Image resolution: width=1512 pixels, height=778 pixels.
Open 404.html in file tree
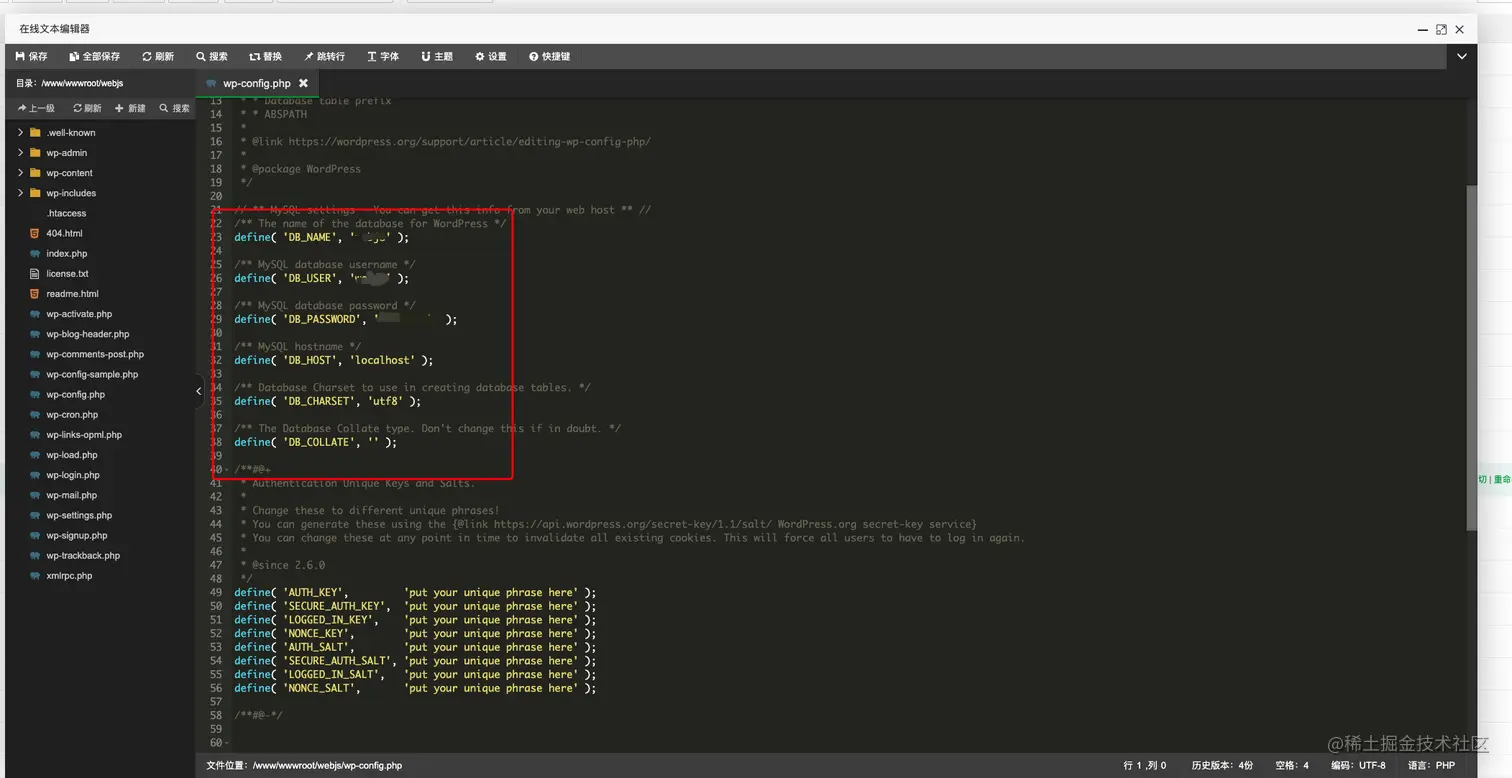(x=64, y=233)
